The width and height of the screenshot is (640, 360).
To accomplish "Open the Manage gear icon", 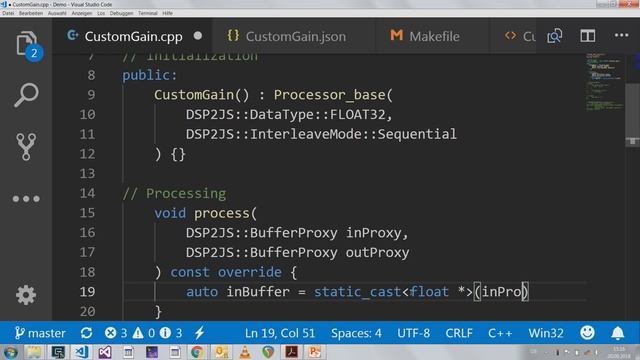I will pos(26,295).
